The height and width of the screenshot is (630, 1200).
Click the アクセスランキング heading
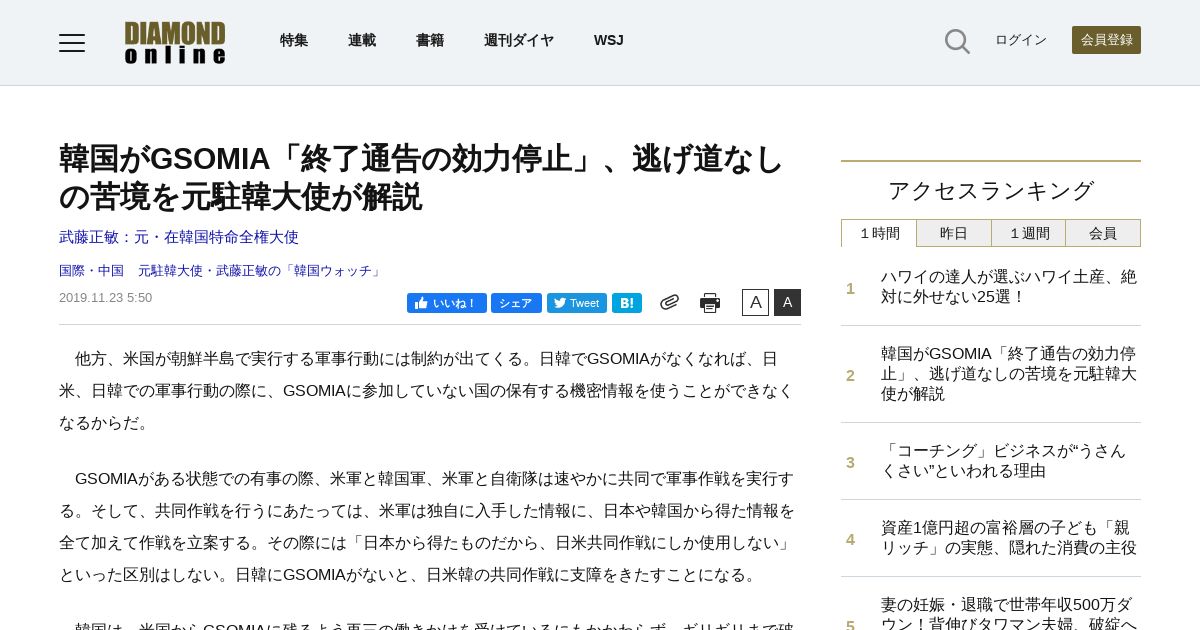(x=991, y=190)
